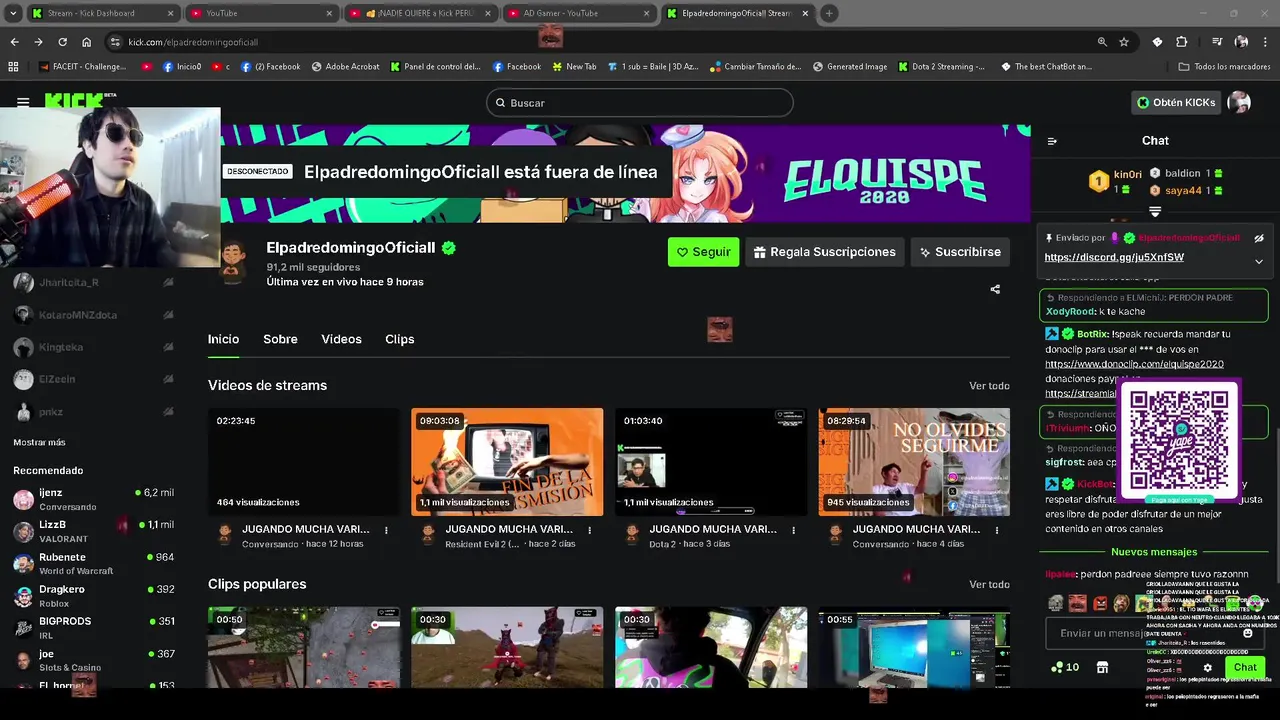1280x720 pixels.
Task: Open options menu for the 4-days-ago video
Action: [x=997, y=530]
